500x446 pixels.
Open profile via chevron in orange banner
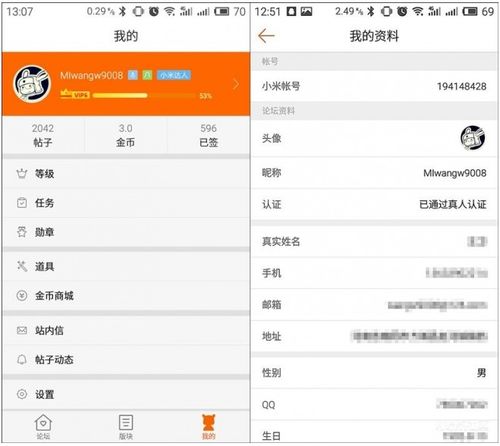236,84
